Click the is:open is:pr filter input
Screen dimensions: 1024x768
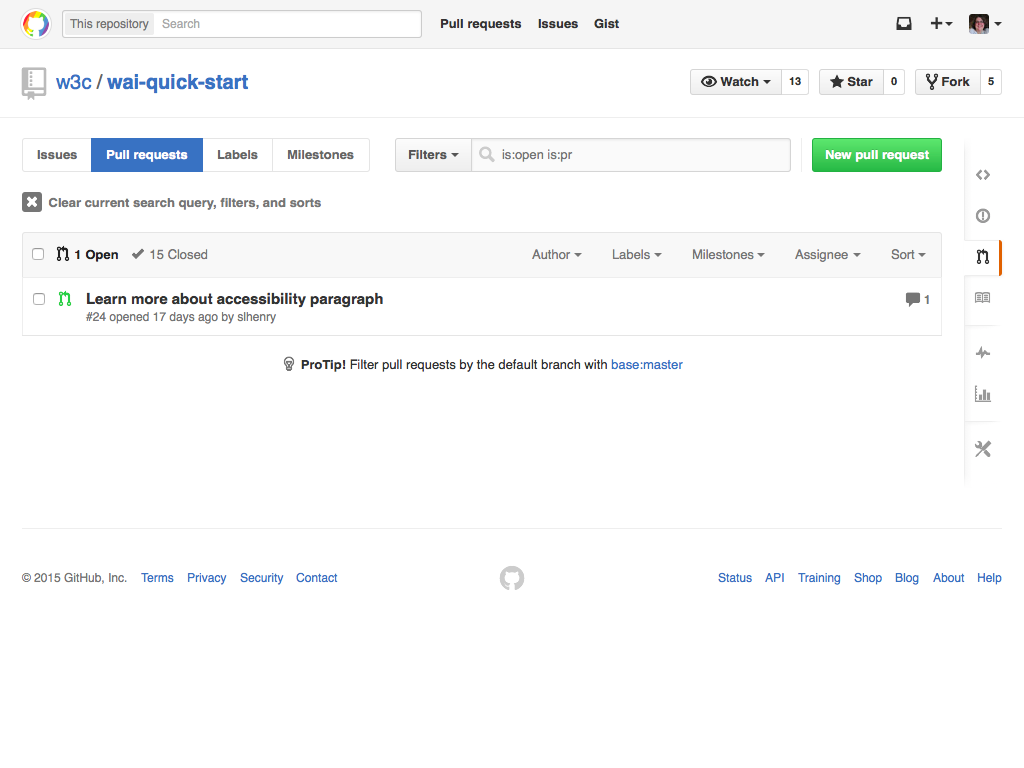pyautogui.click(x=631, y=155)
